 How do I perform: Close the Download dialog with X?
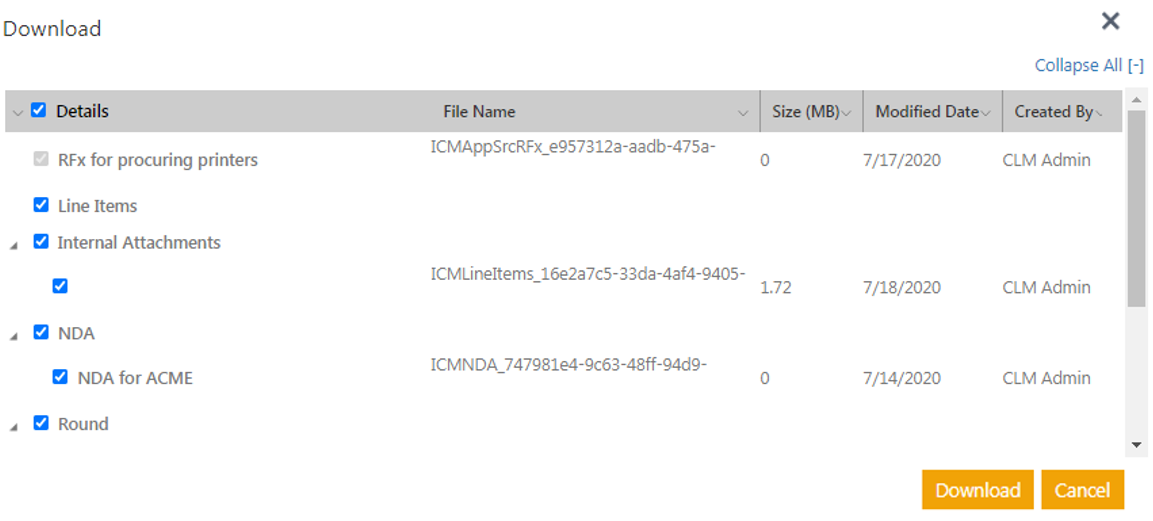click(x=1110, y=21)
